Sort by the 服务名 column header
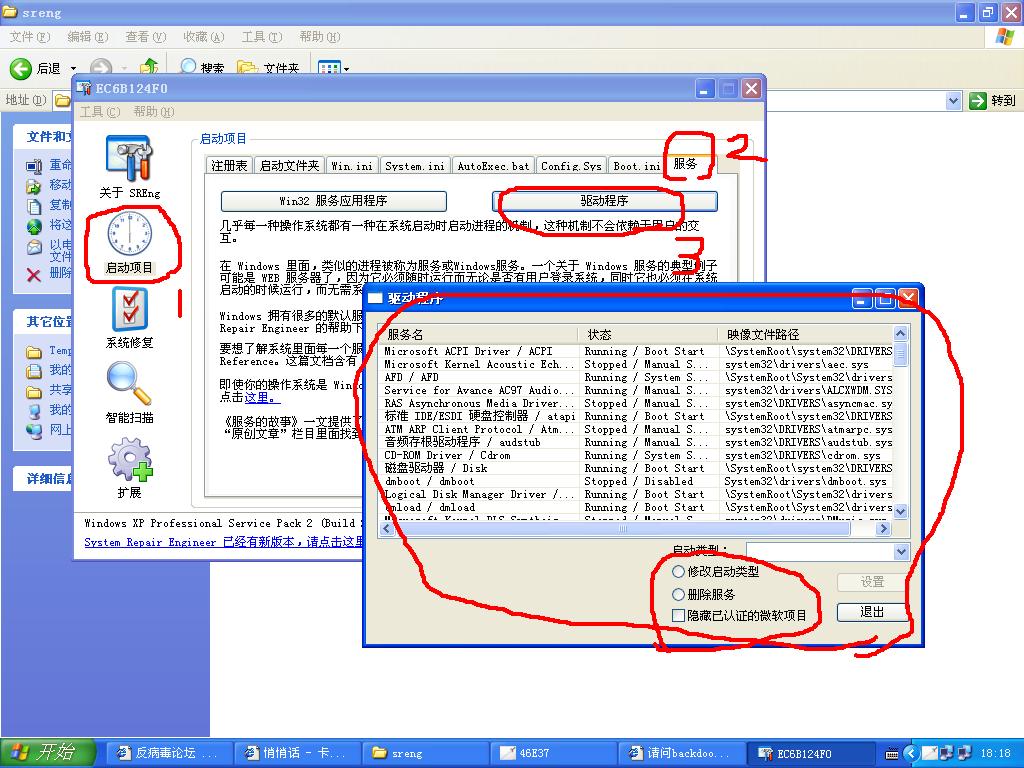1024x768 pixels. [479, 334]
